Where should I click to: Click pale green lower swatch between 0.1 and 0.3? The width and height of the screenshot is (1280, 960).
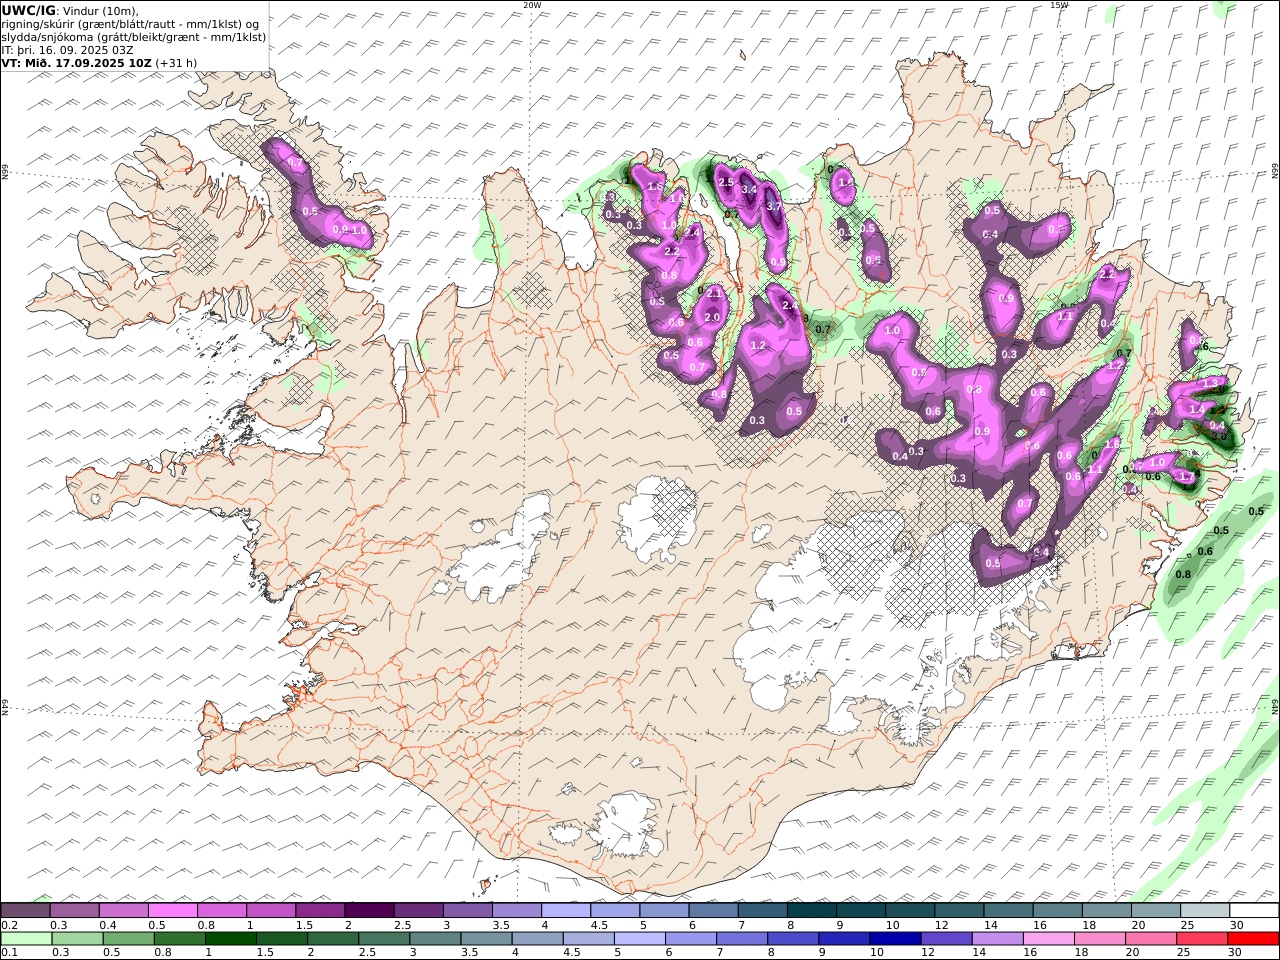pyautogui.click(x=27, y=938)
